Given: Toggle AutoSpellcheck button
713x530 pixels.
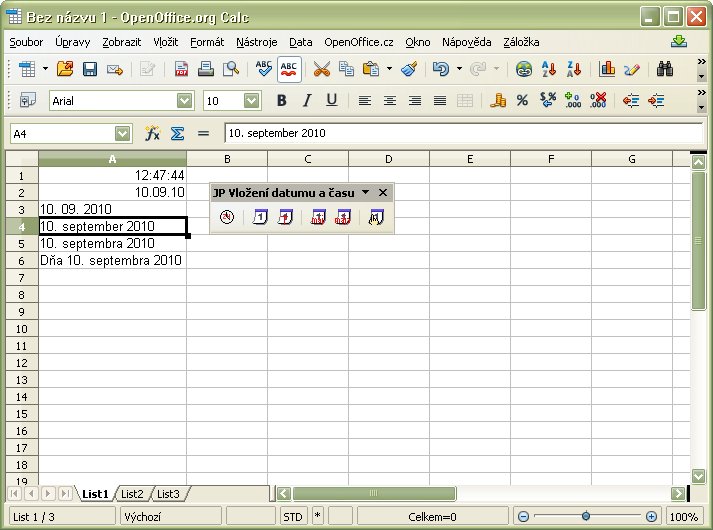Looking at the screenshot, I should pyautogui.click(x=289, y=70).
